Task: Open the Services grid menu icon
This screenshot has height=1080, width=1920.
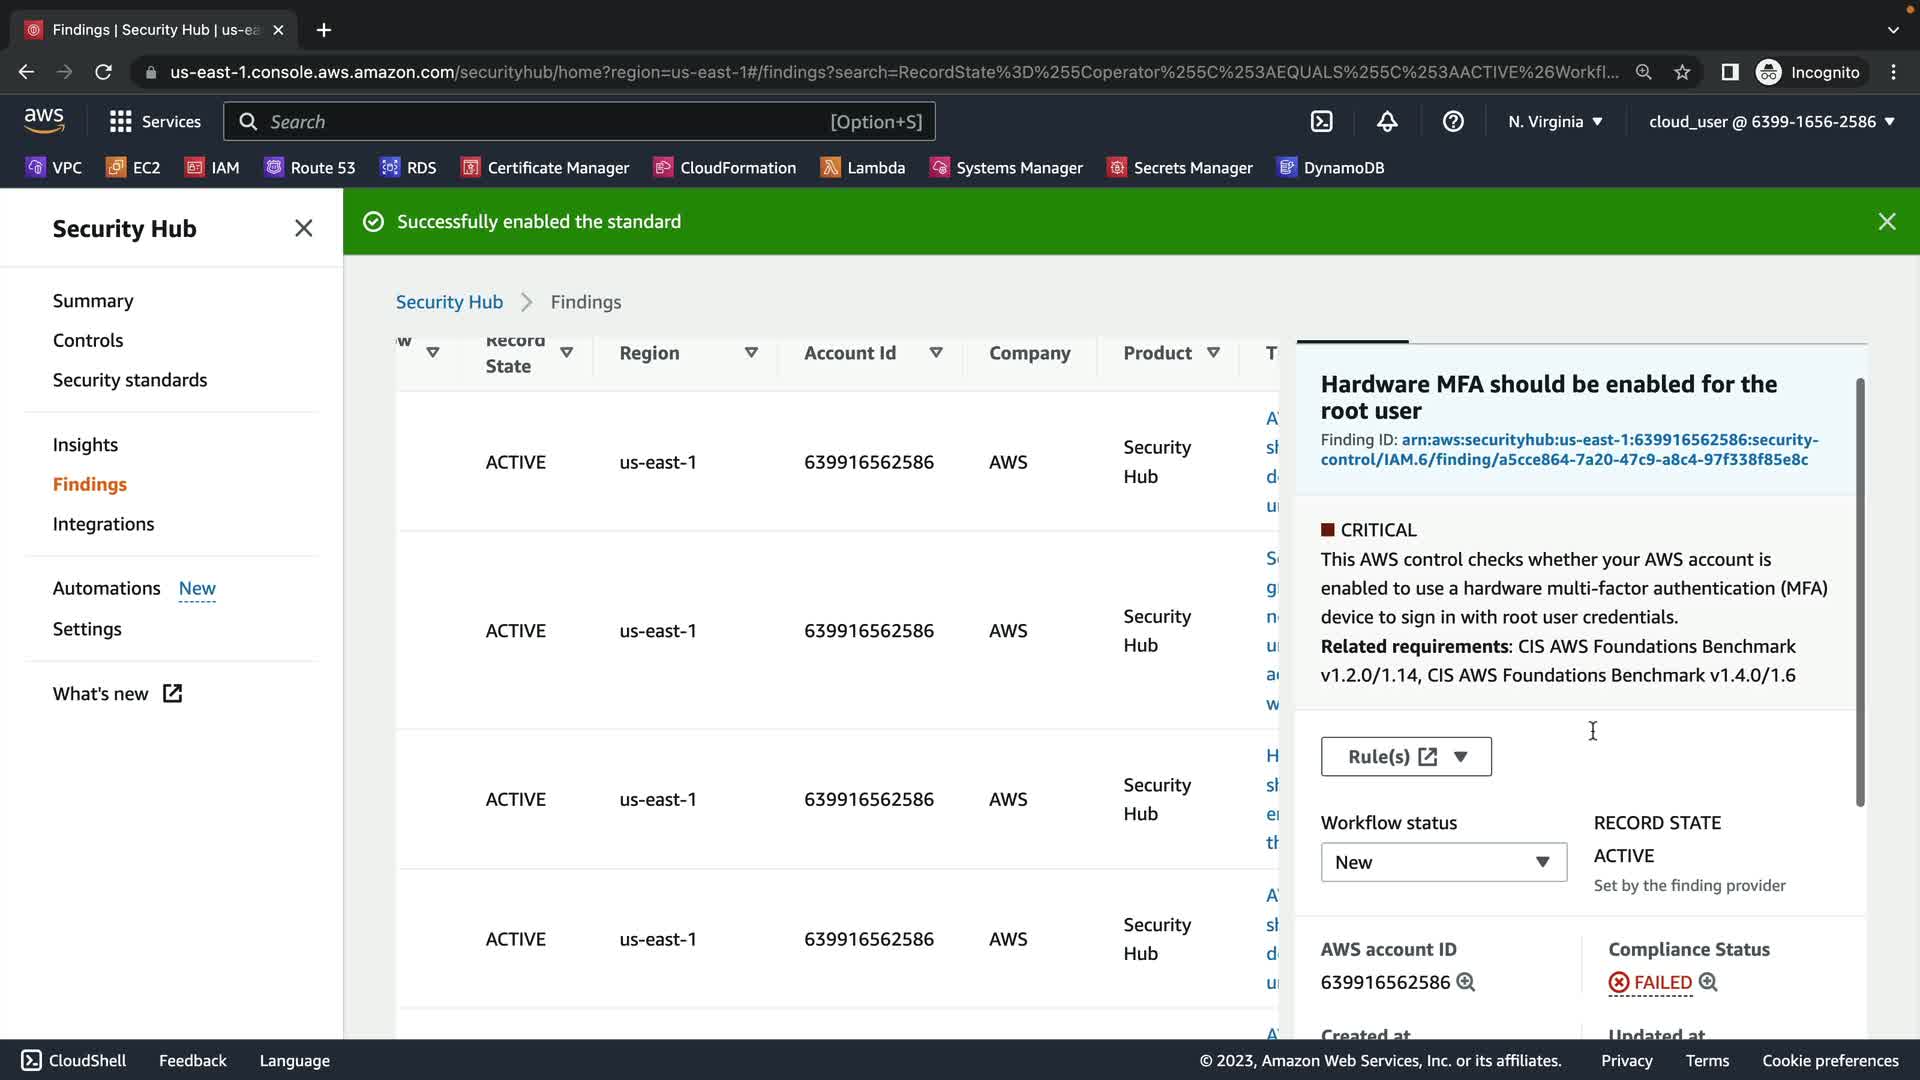Action: (121, 122)
